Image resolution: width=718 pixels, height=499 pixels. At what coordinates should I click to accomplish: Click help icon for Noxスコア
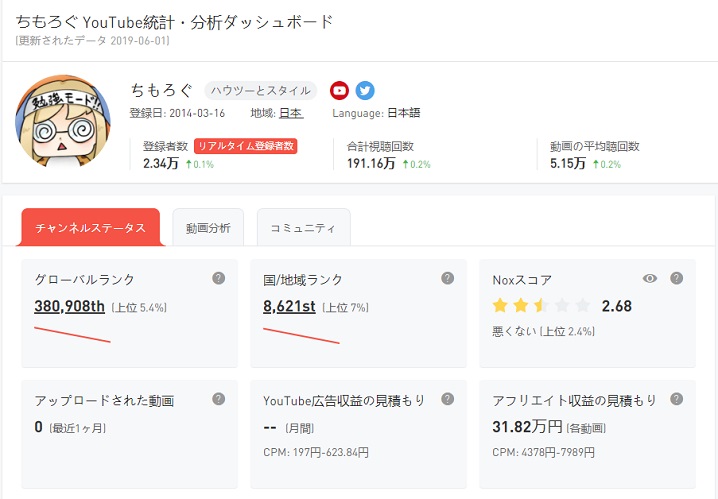coord(676,278)
